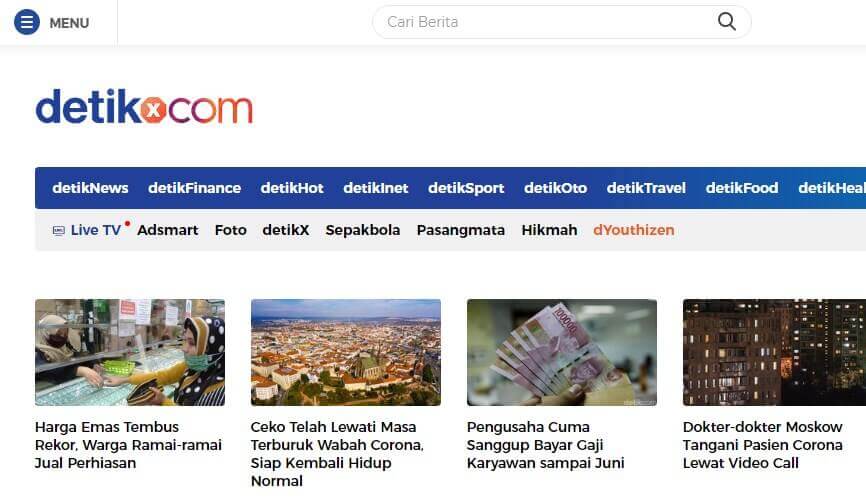Go to detikFood section
The width and height of the screenshot is (866, 498).
(x=742, y=188)
